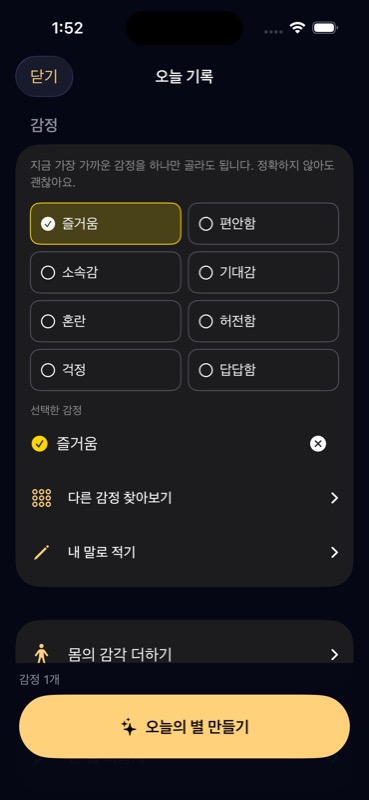Deselect the checked 즐거움 emotion option
Image resolution: width=369 pixels, height=800 pixels.
(x=106, y=223)
